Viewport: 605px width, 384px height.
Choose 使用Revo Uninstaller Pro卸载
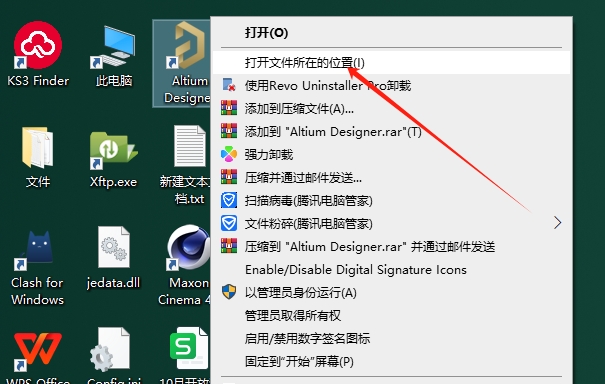pos(391,85)
